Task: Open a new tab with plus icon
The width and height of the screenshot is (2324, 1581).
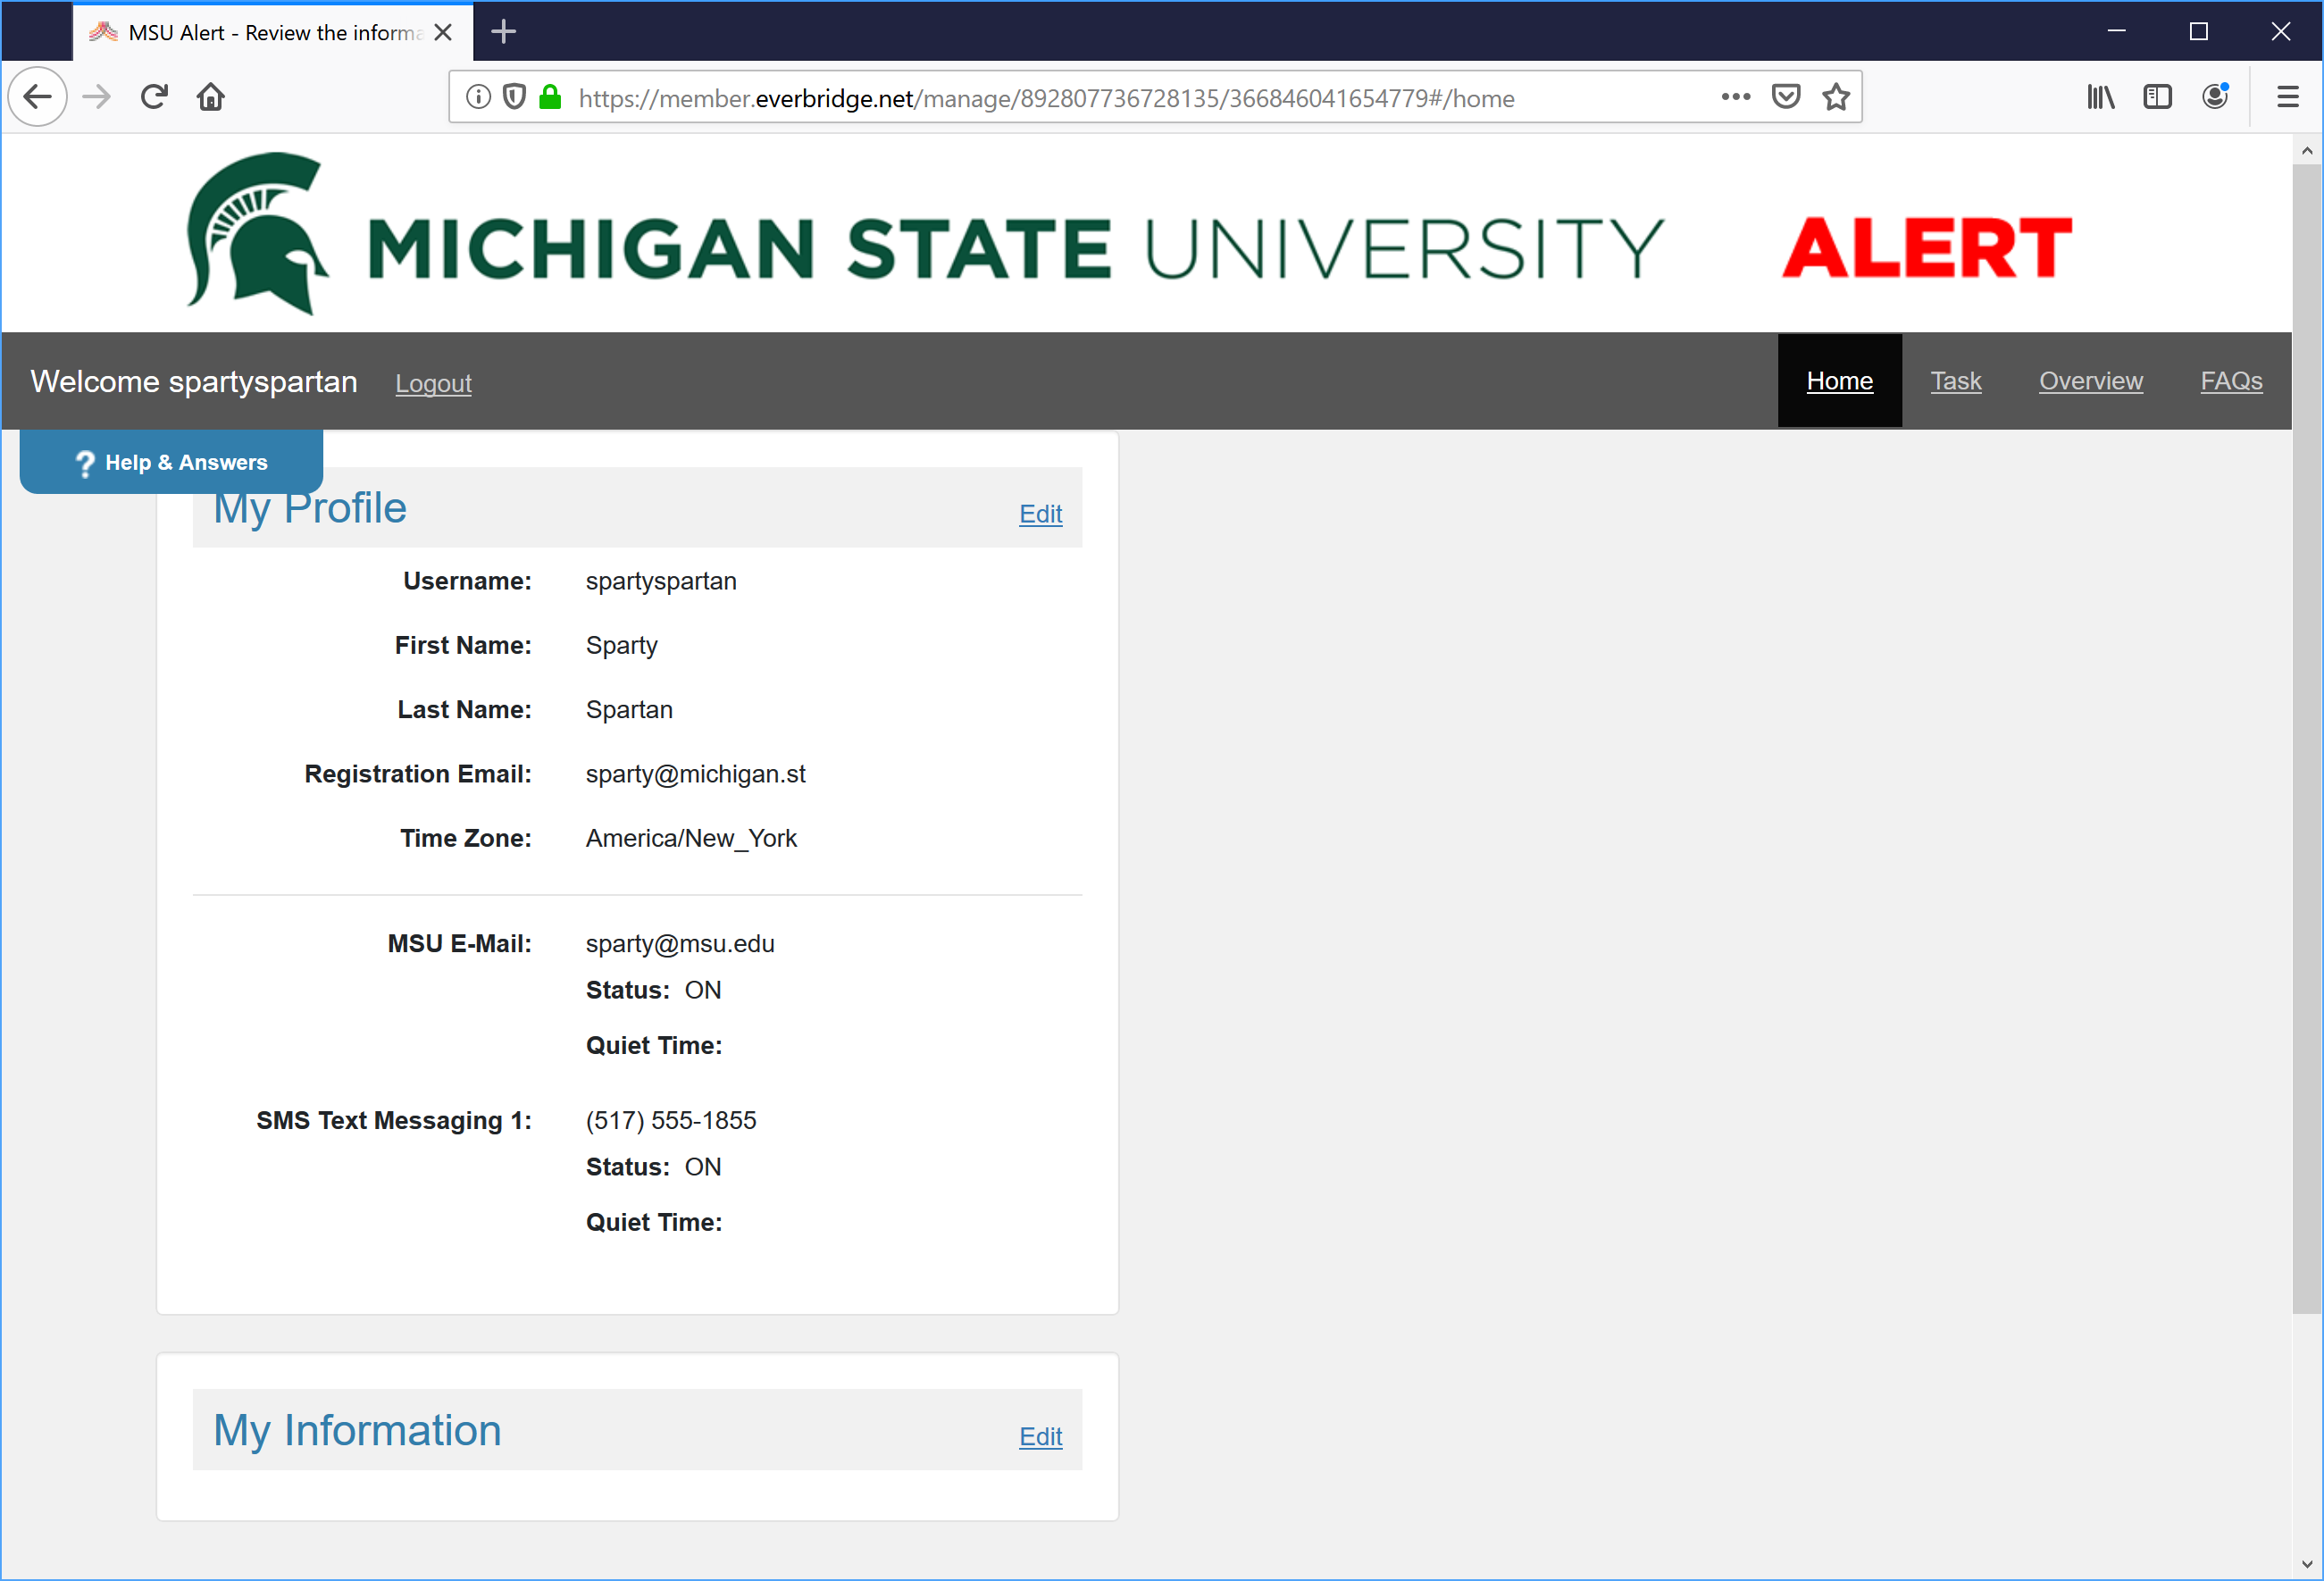Action: click(504, 32)
